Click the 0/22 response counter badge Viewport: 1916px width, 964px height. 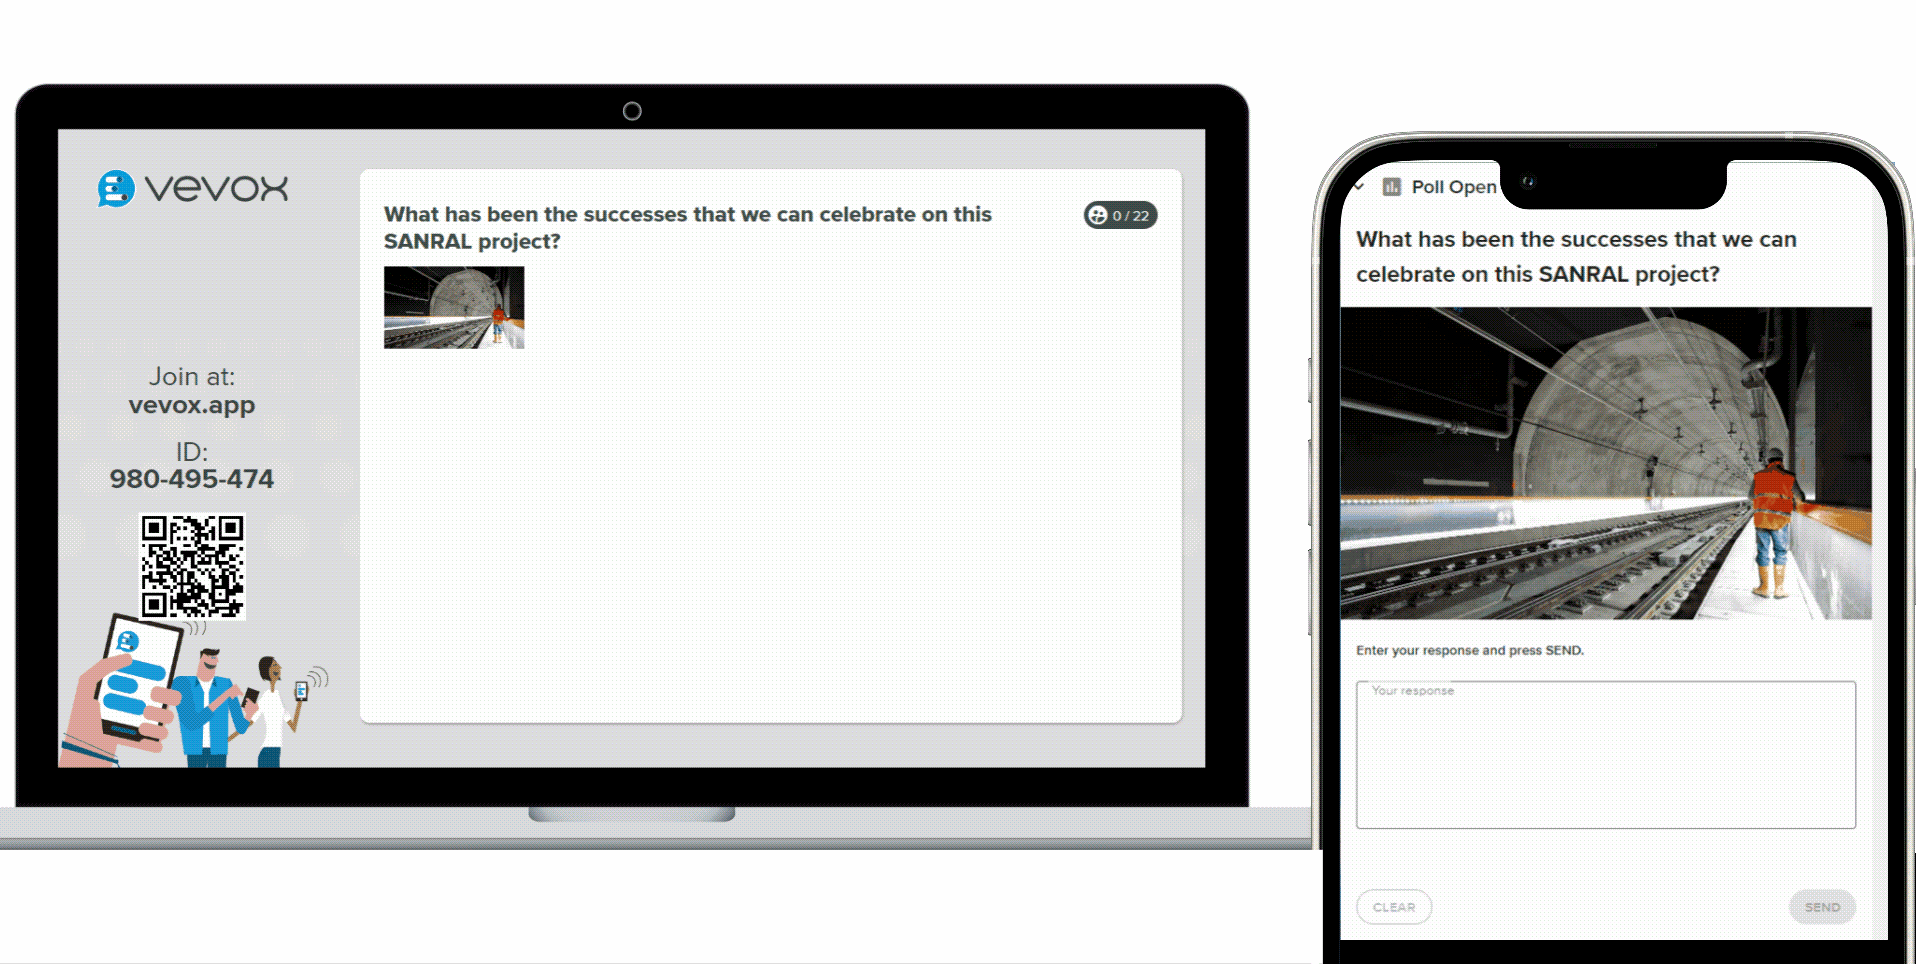1120,215
